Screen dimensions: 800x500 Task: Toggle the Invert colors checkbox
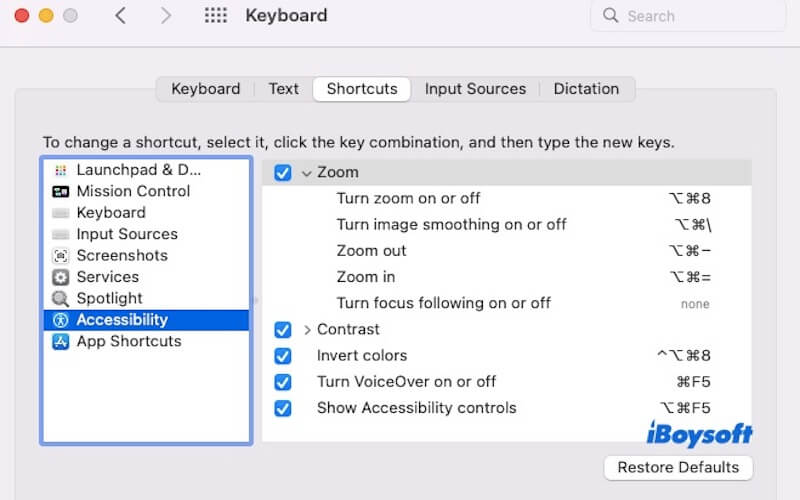click(x=283, y=356)
